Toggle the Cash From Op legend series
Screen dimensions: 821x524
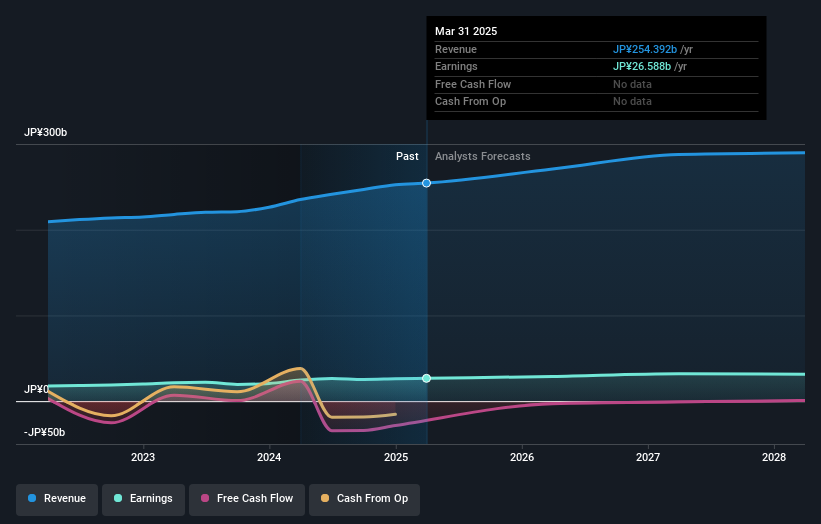pyautogui.click(x=364, y=499)
